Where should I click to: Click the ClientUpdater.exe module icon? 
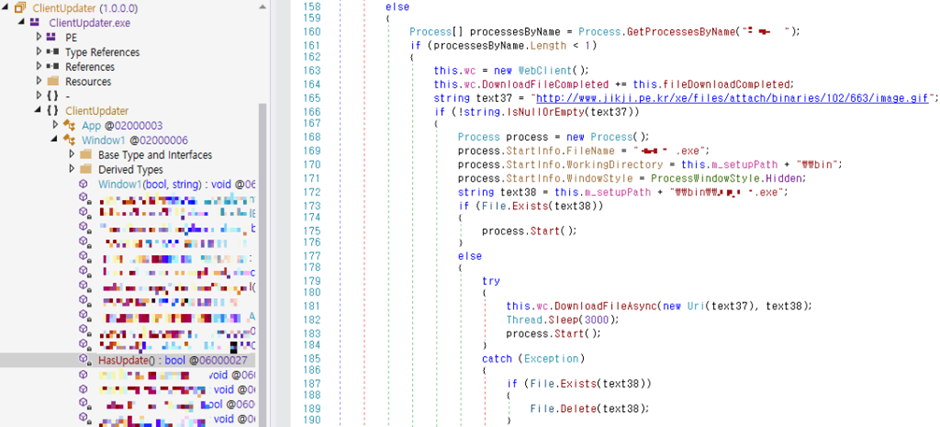[x=35, y=22]
